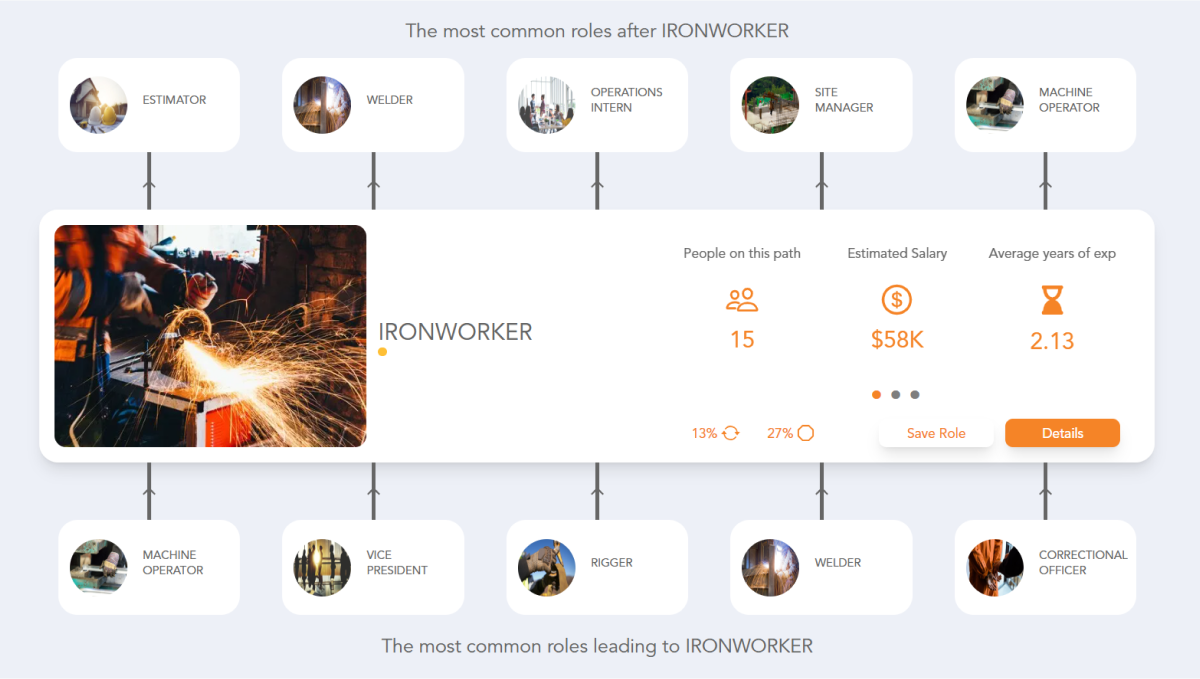Click the People on this path icon

pyautogui.click(x=742, y=299)
